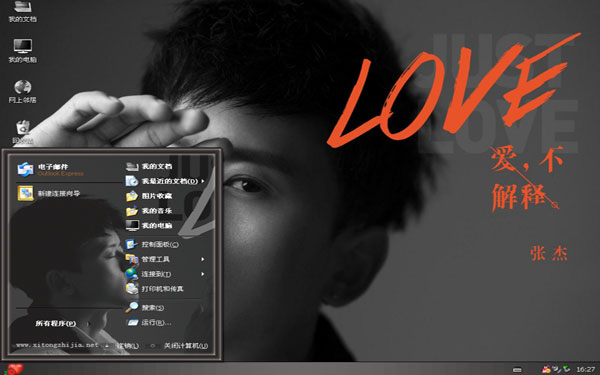Click the colorful penguin tray icon
600x375 pixels.
[546, 369]
